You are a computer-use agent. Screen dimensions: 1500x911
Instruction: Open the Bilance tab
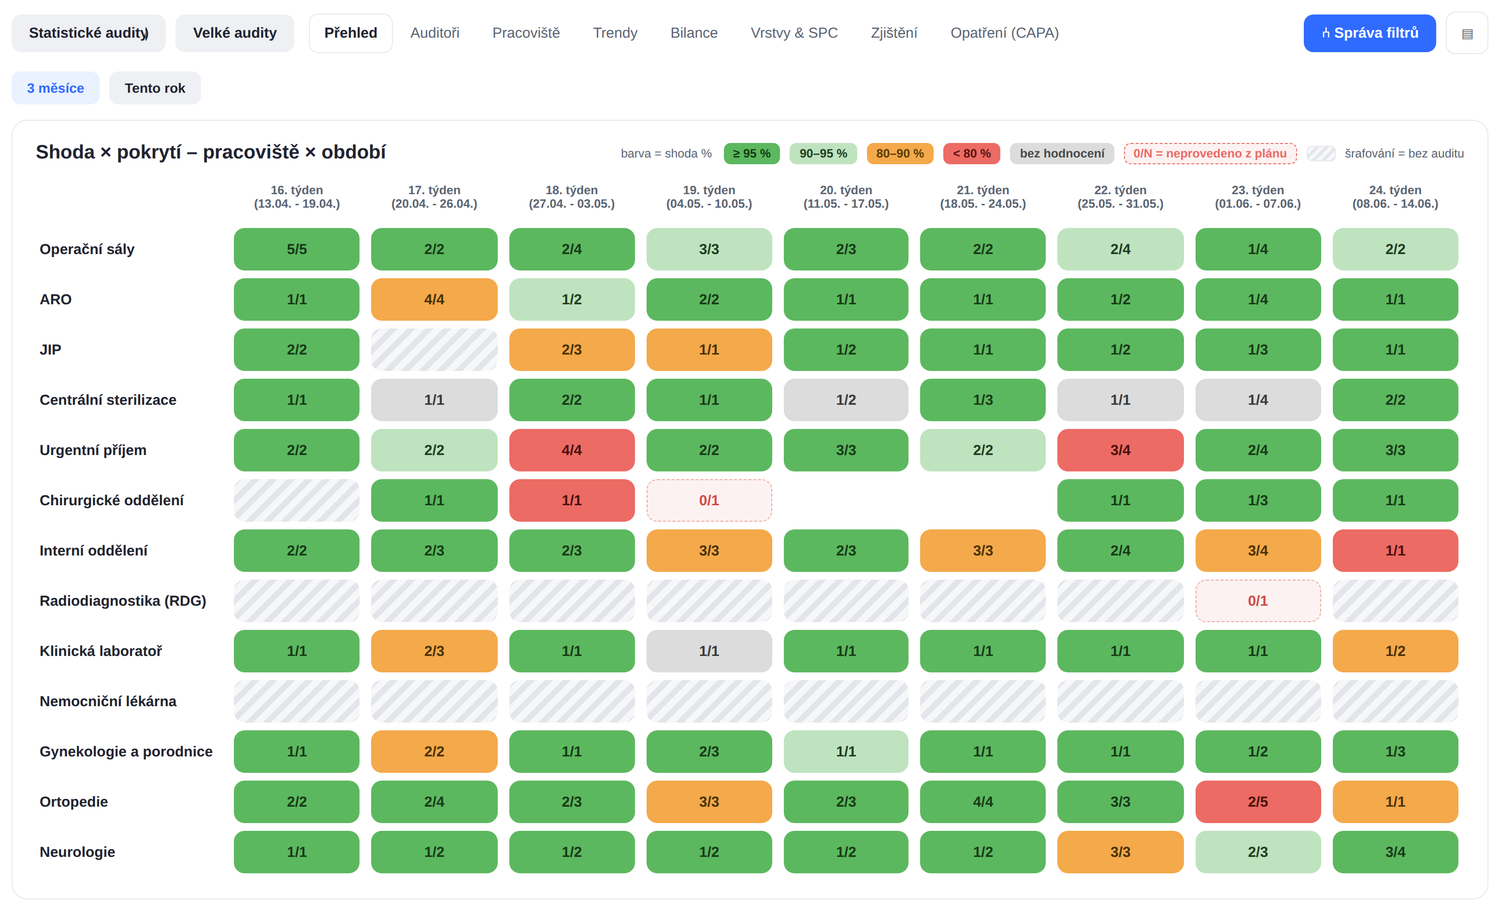coord(694,33)
